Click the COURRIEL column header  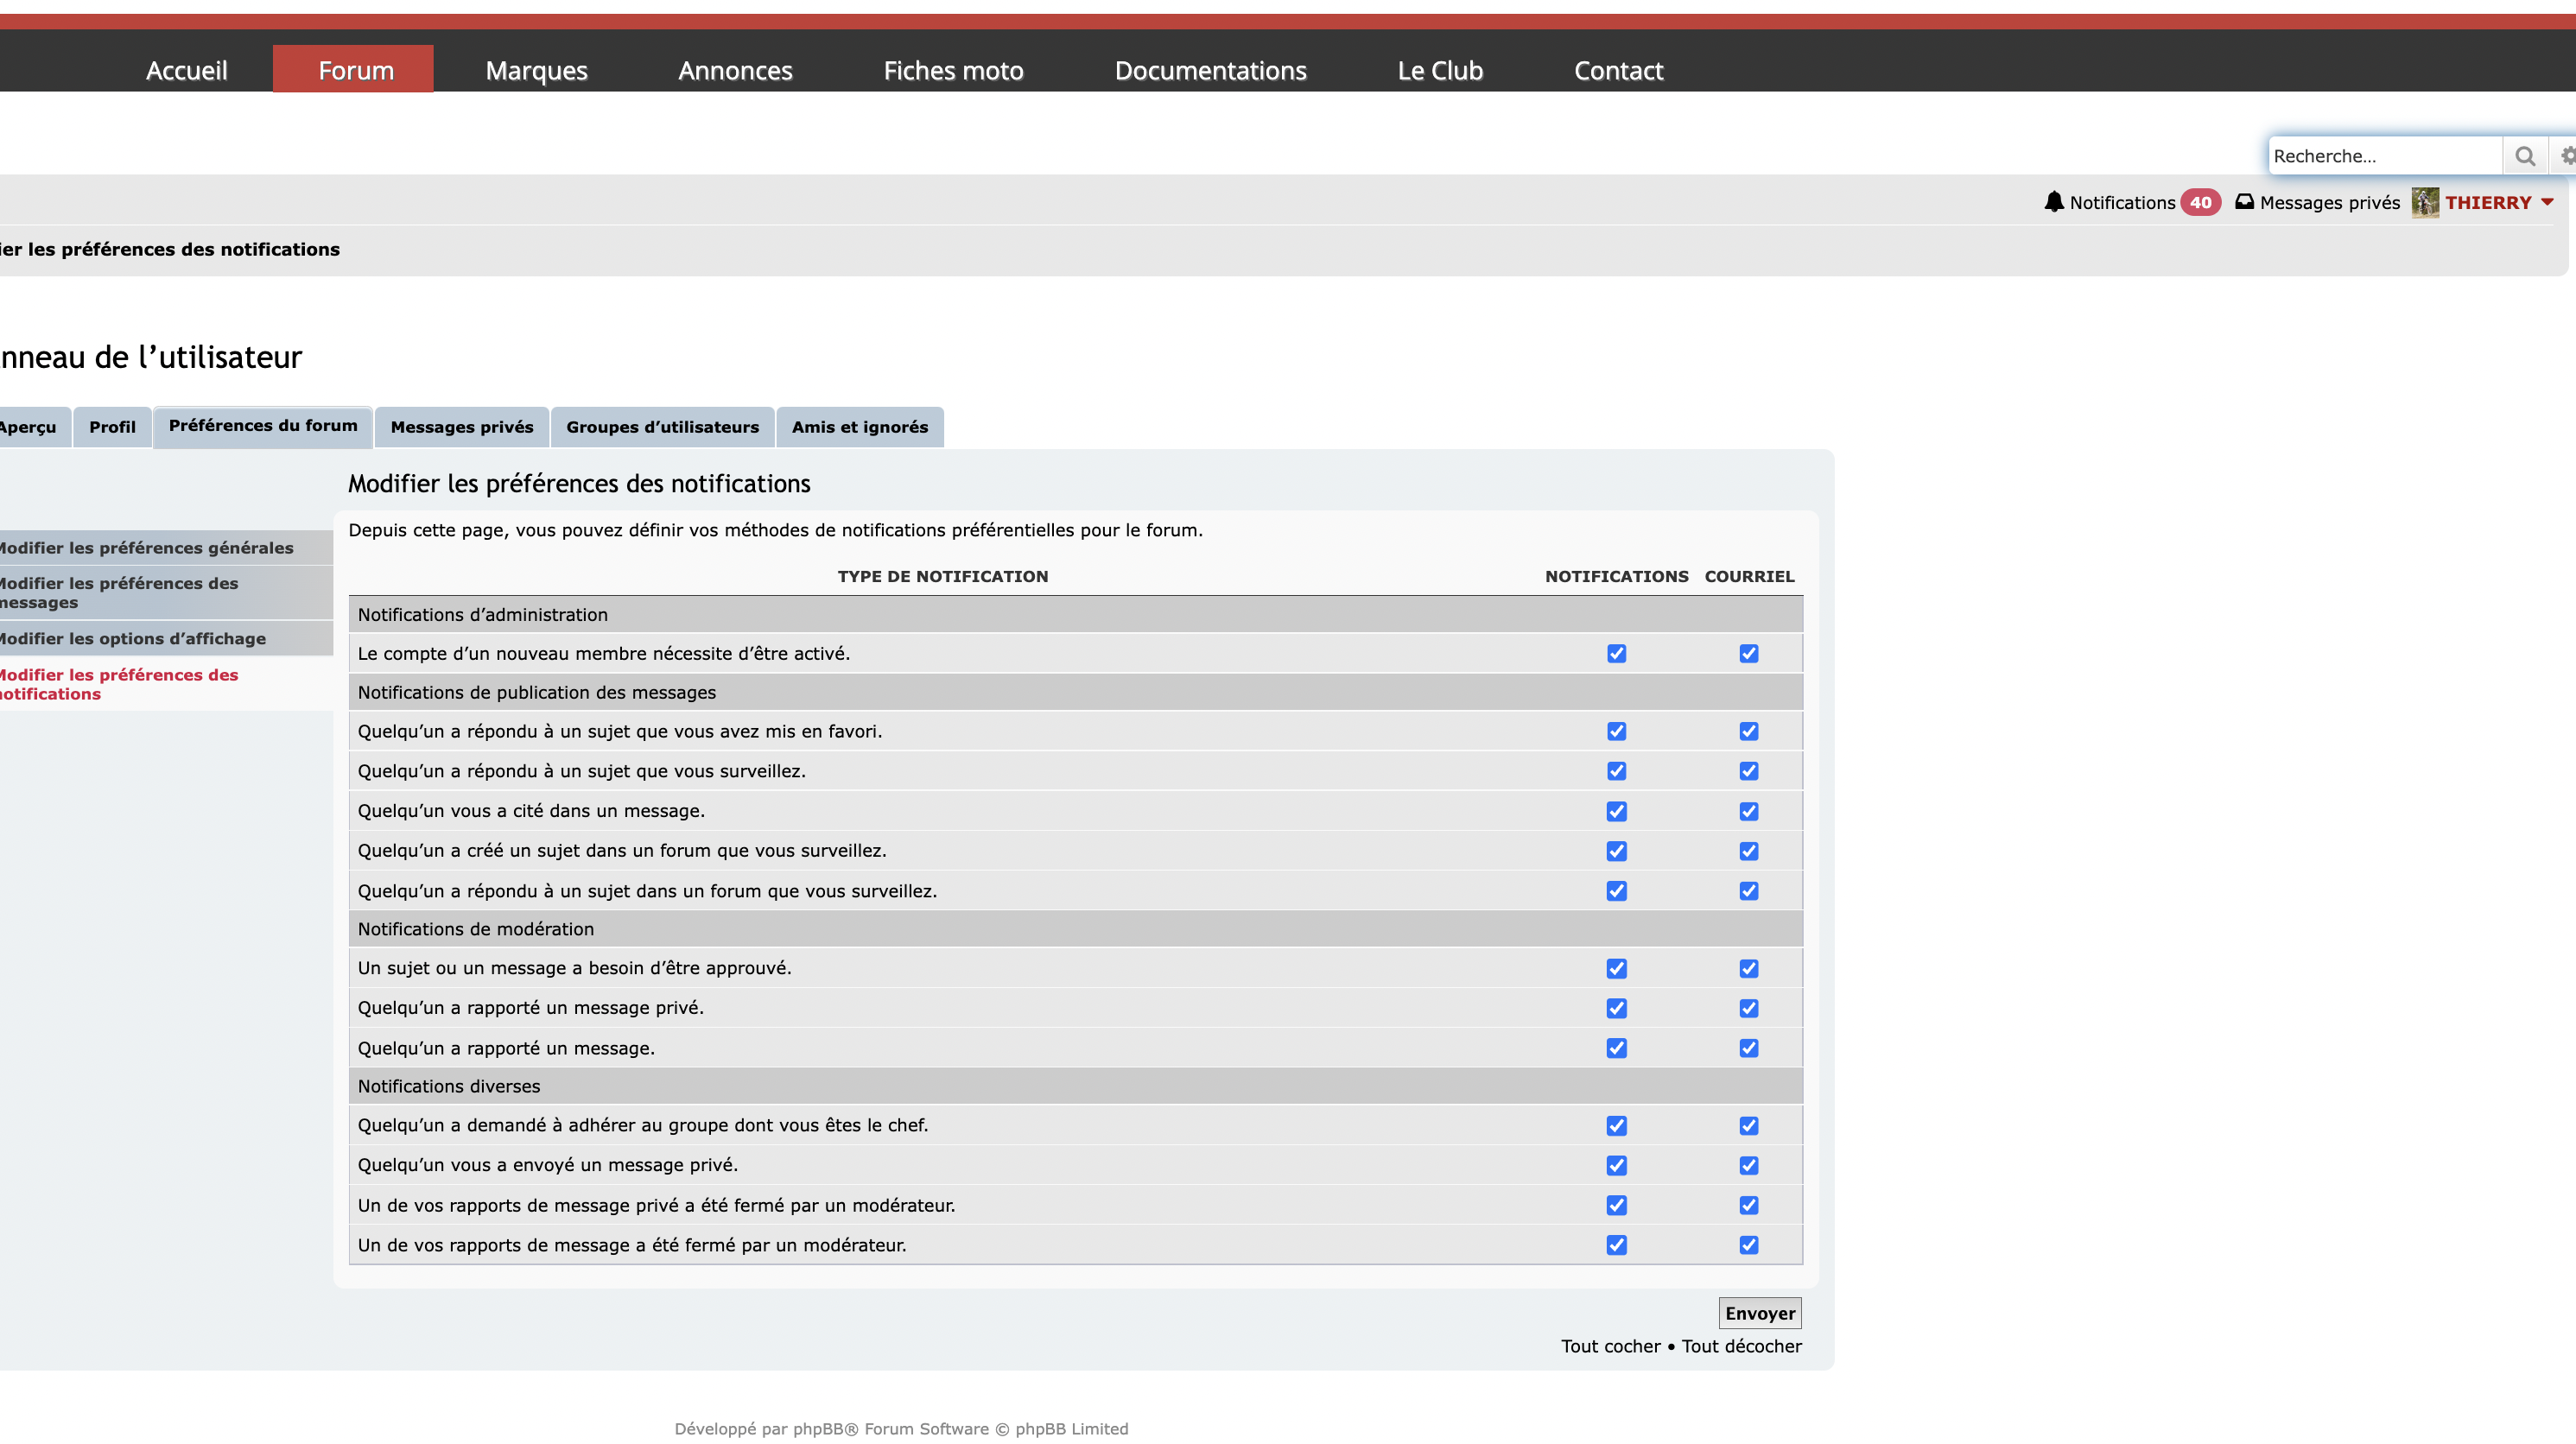(x=1749, y=576)
